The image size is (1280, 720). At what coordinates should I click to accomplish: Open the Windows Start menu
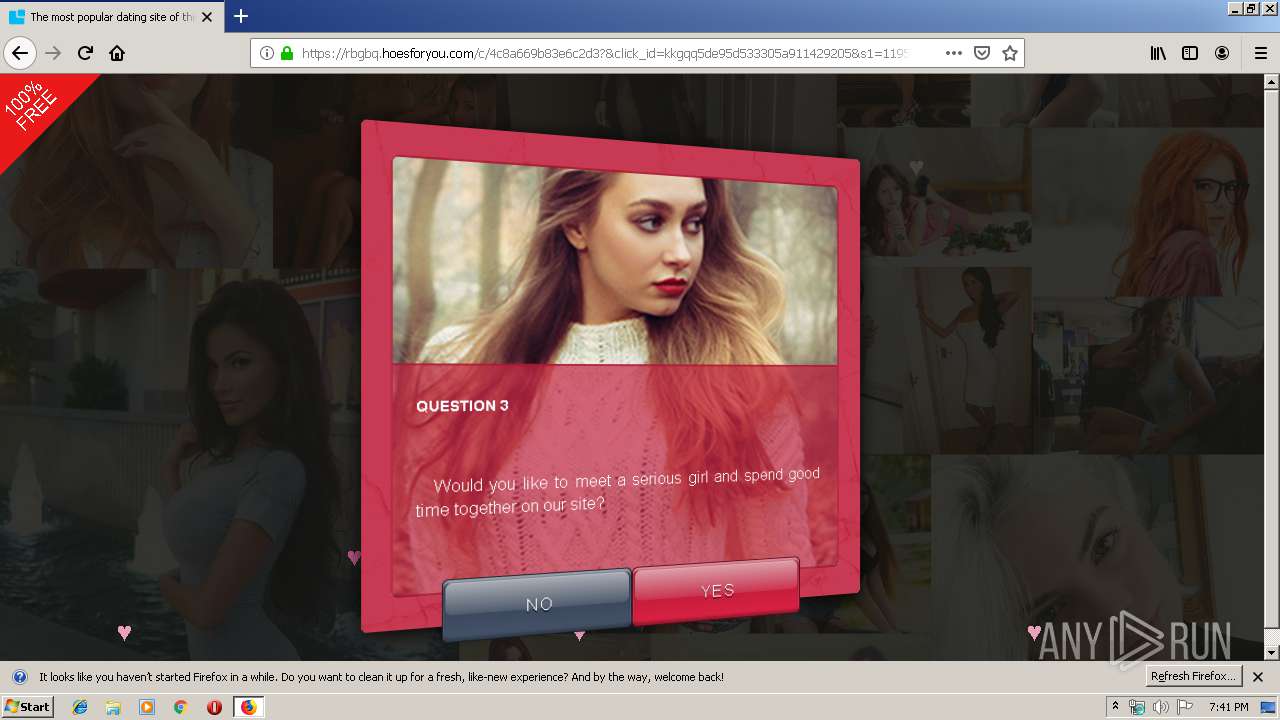[27, 706]
